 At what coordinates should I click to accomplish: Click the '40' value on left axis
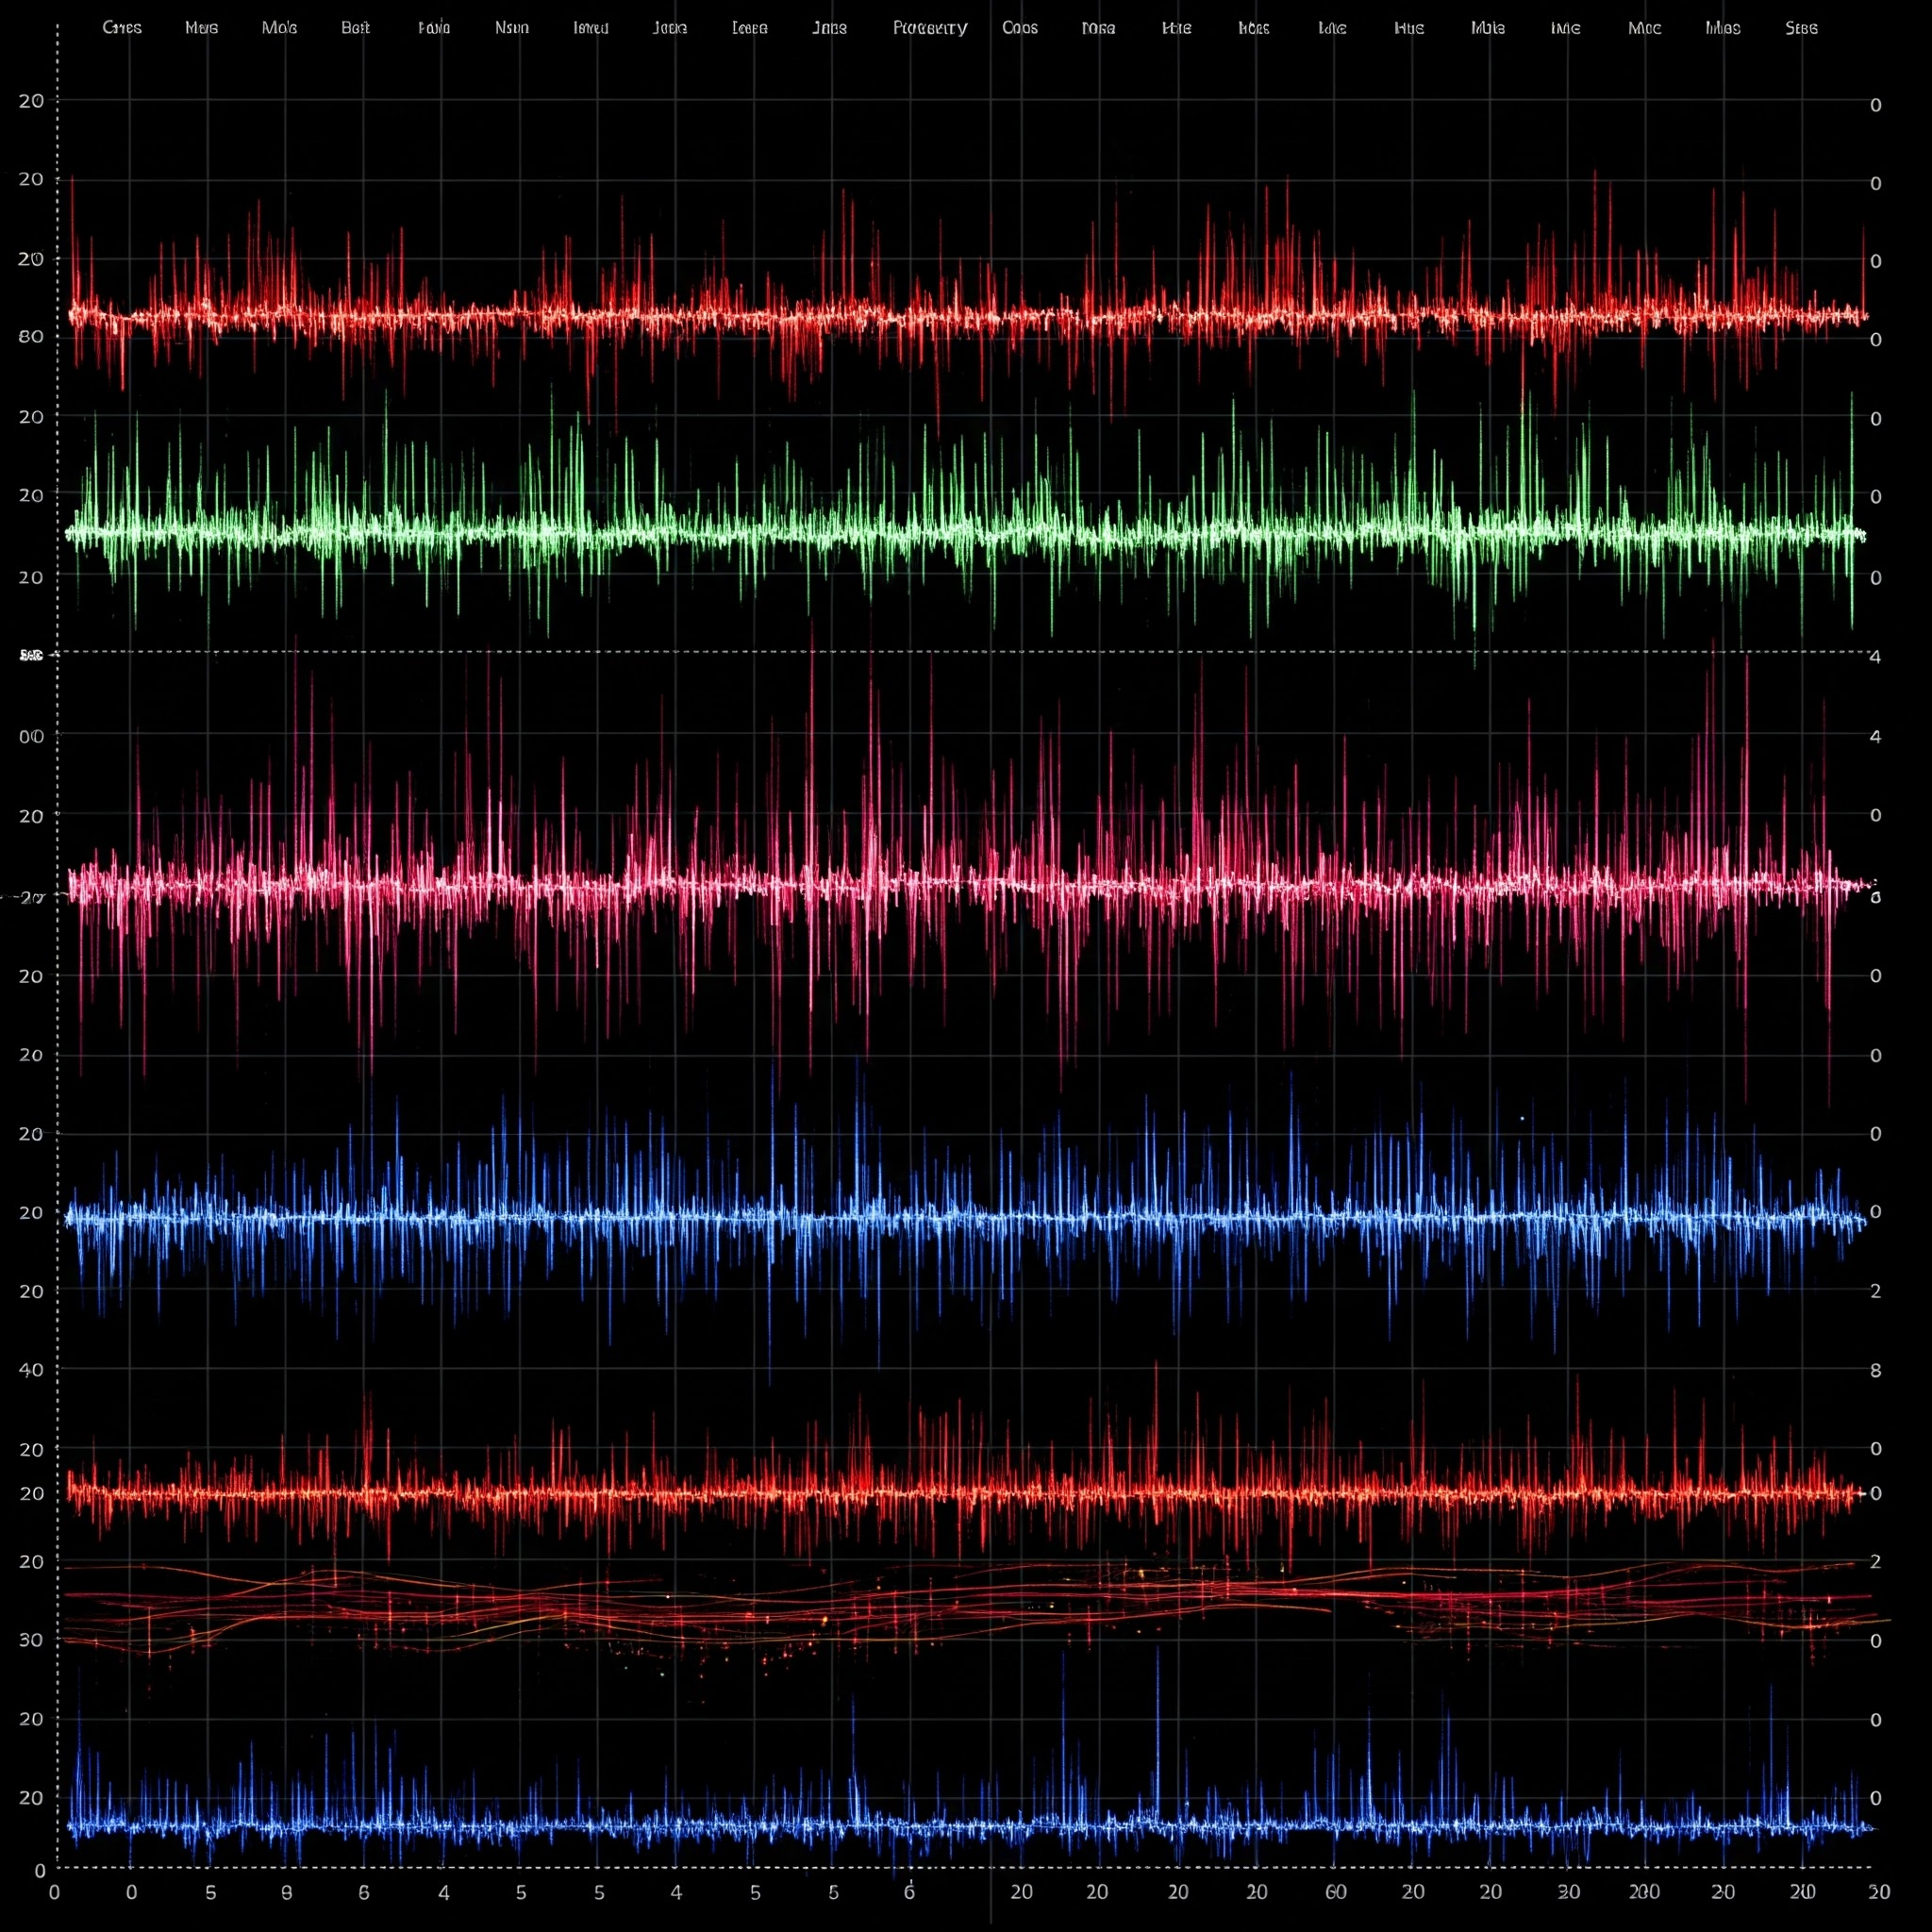[x=31, y=1369]
